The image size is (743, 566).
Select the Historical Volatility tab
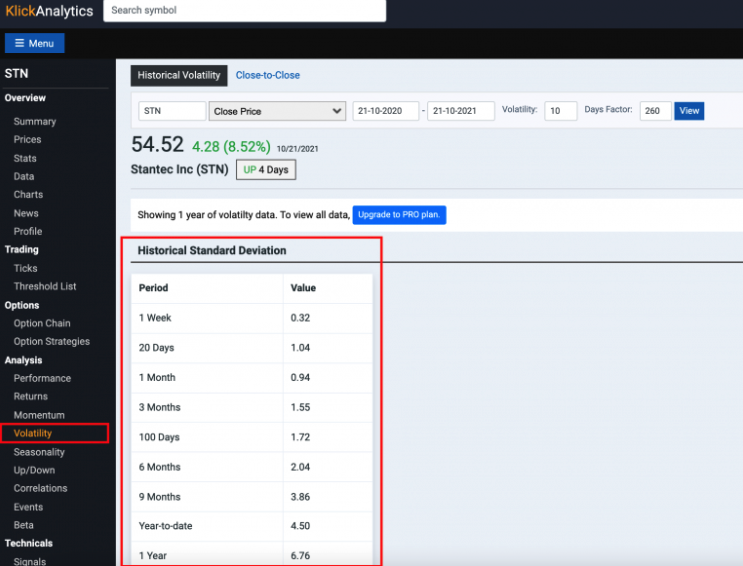(x=179, y=75)
